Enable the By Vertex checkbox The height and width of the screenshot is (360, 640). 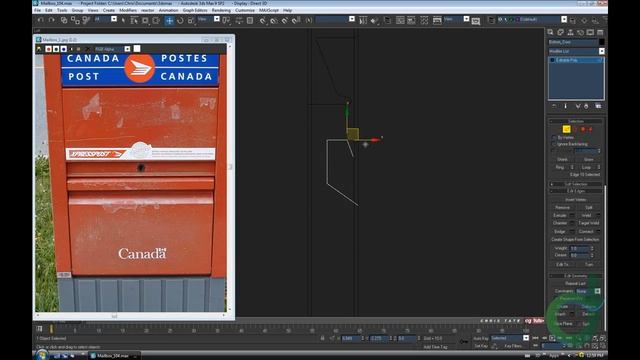(554, 138)
